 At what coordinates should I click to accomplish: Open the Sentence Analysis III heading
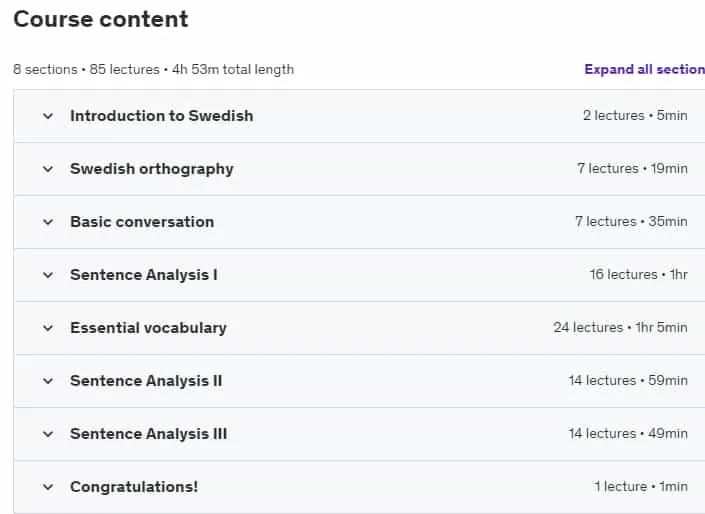(x=148, y=434)
